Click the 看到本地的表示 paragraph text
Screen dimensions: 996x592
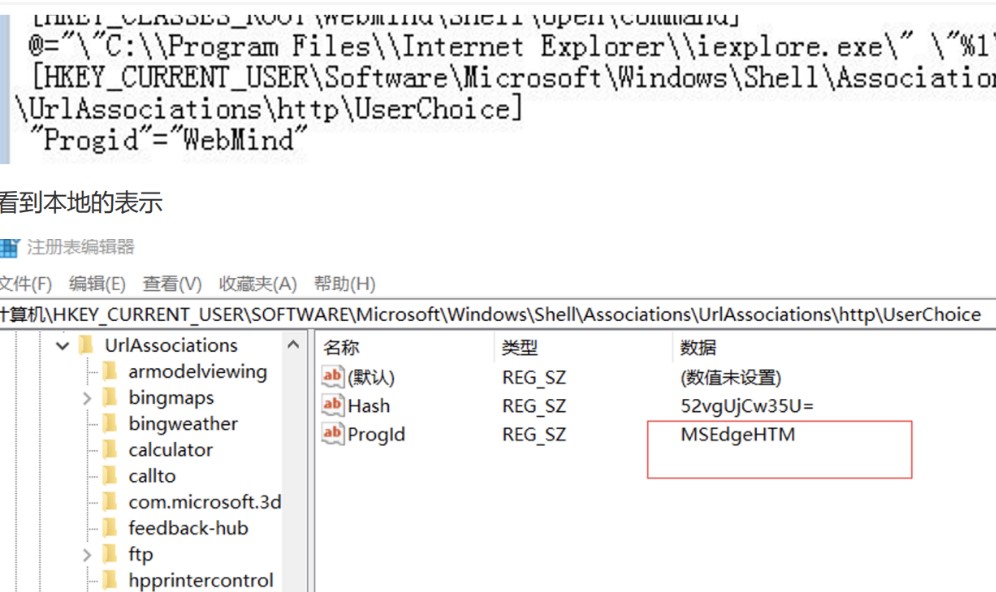click(81, 203)
